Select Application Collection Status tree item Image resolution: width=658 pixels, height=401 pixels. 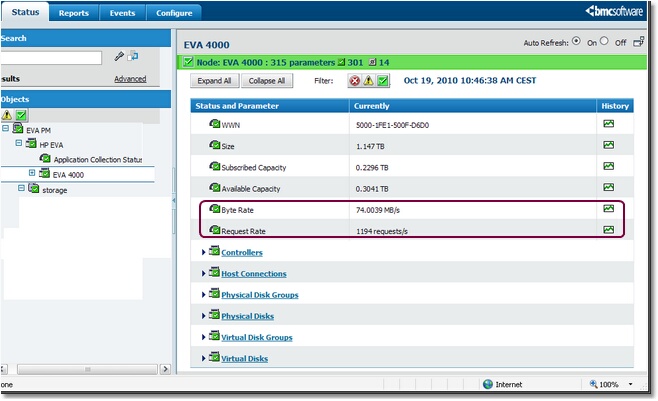tap(98, 160)
